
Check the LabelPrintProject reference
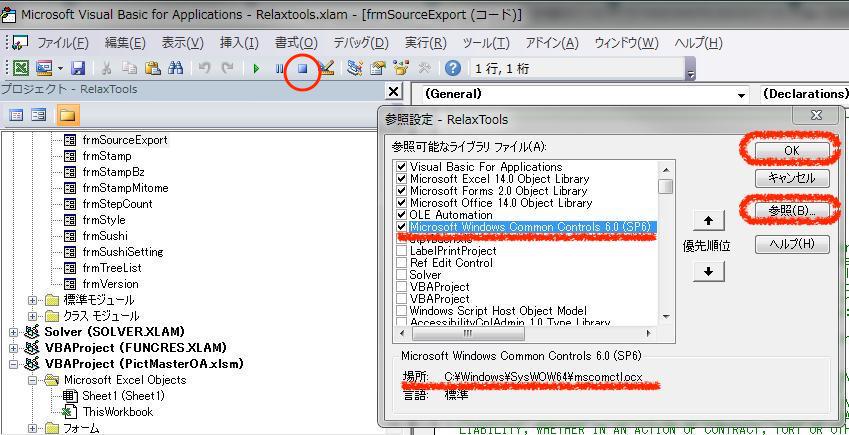401,251
